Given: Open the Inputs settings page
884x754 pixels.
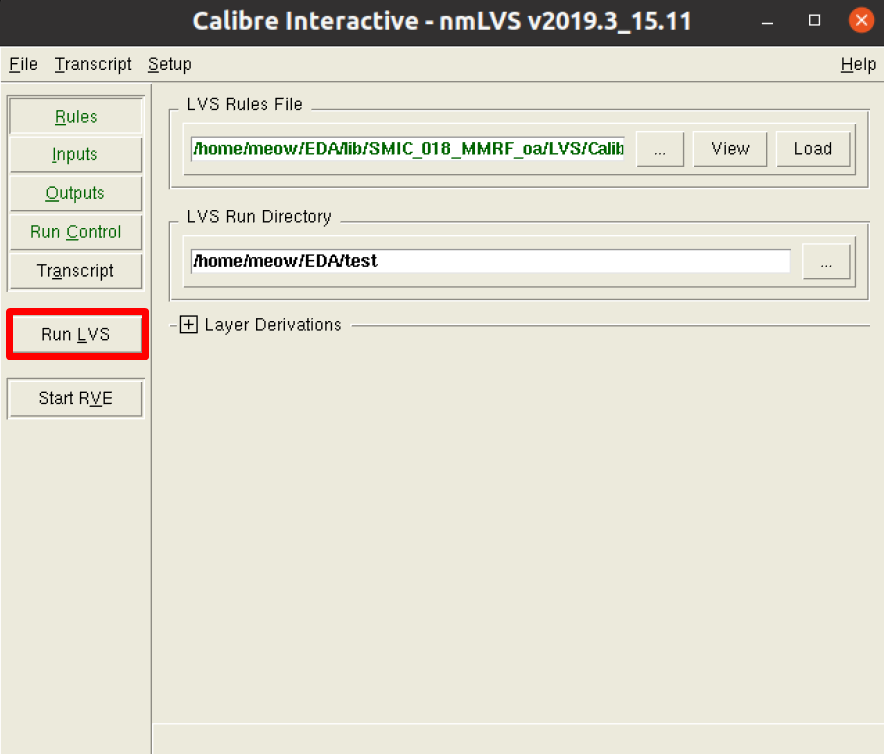Looking at the screenshot, I should point(75,154).
